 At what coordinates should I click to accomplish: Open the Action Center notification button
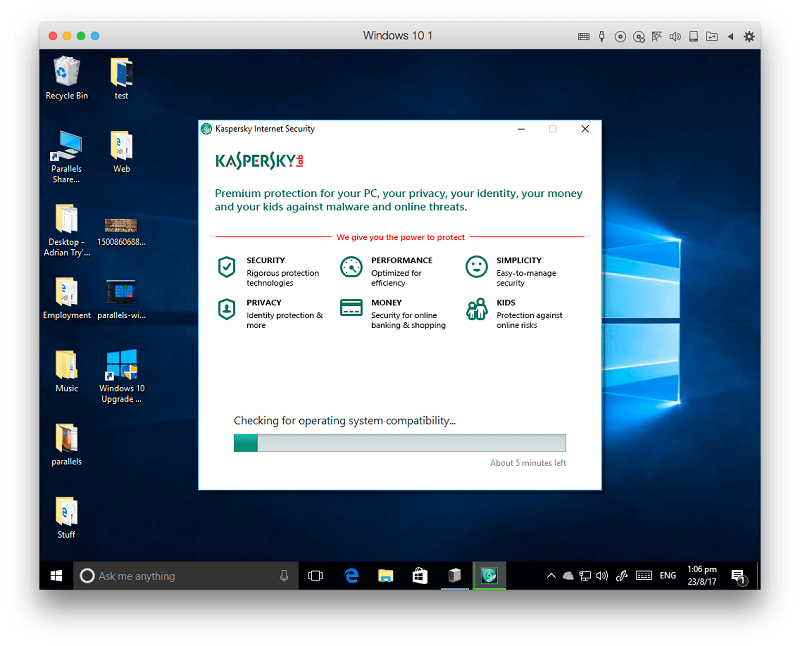click(x=739, y=576)
